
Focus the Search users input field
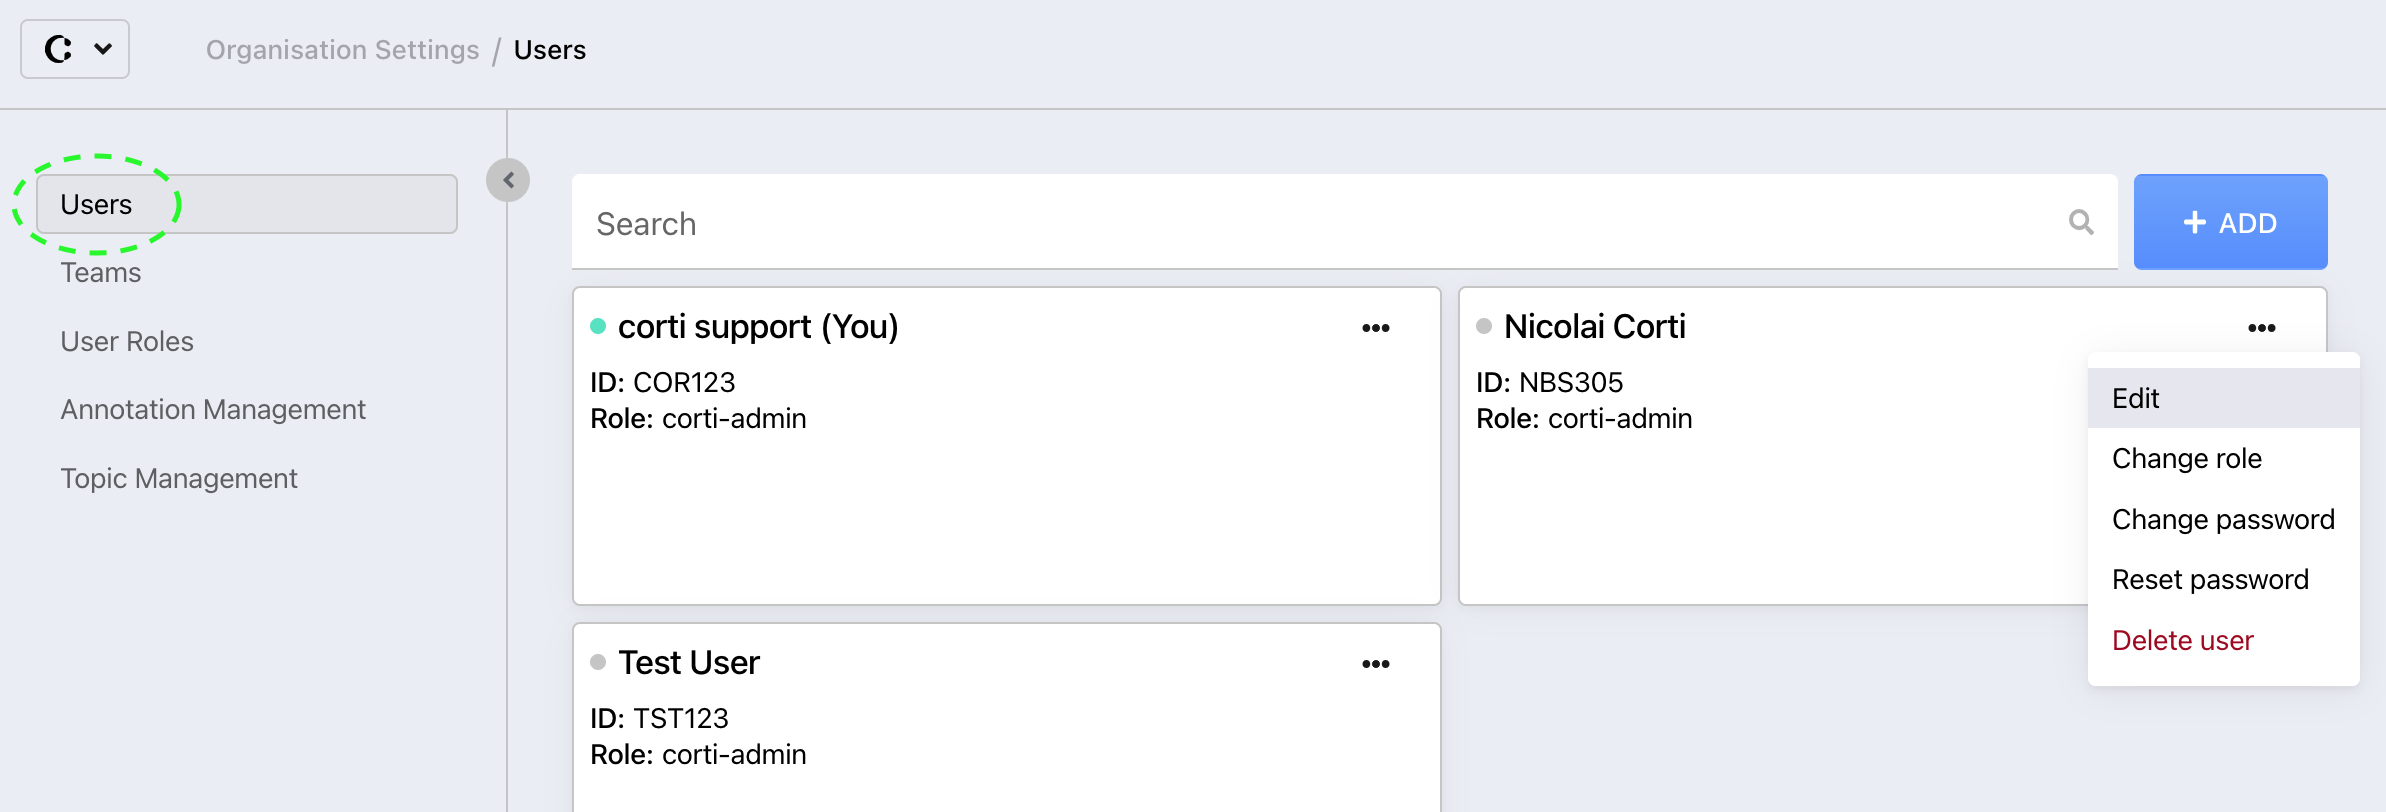(1320, 223)
